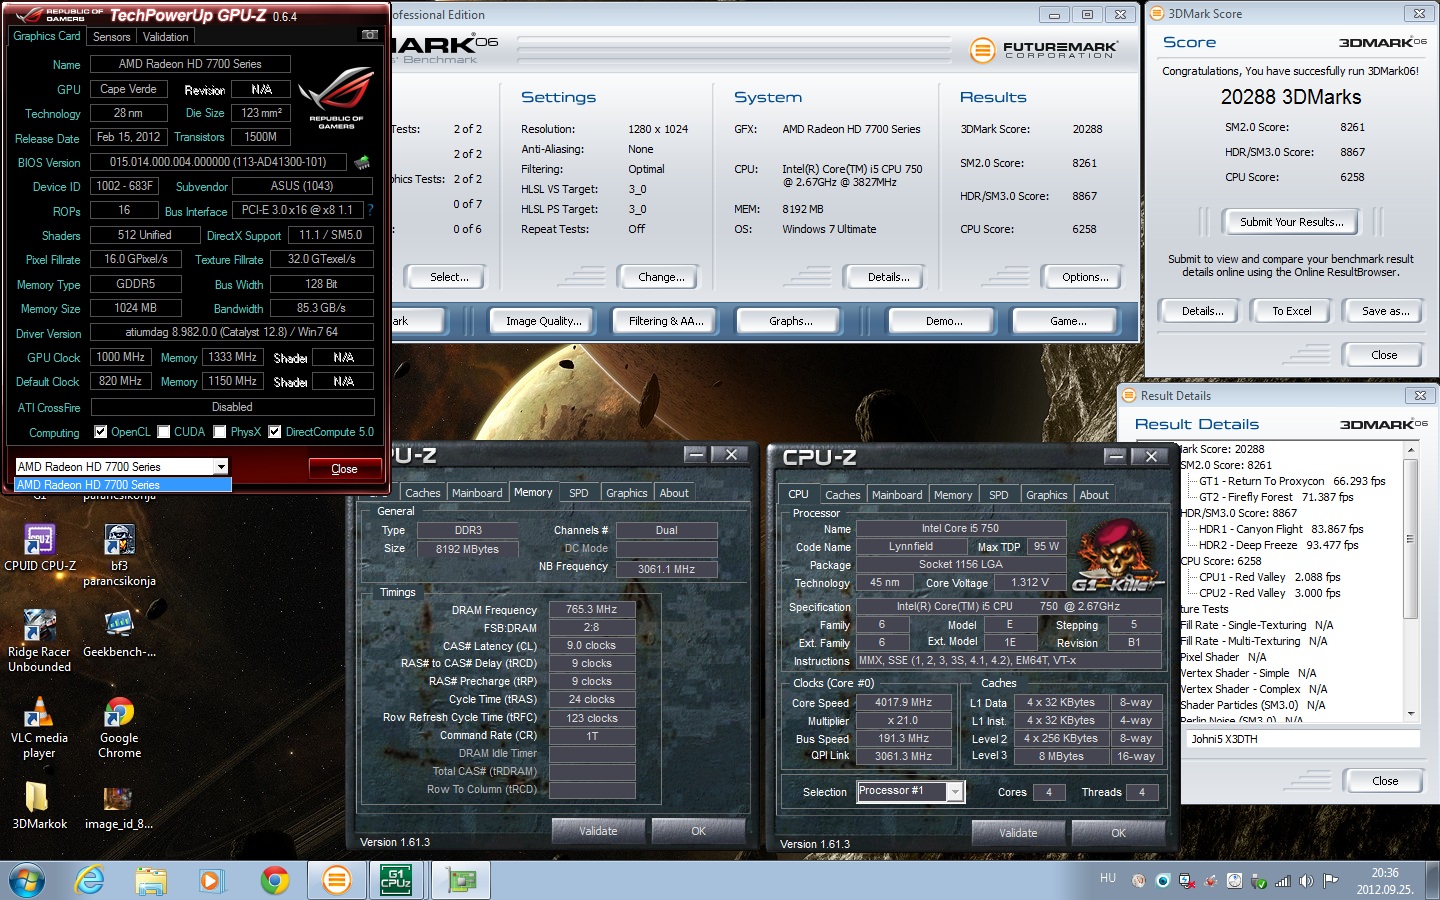Click Submit Your Results button
1440x900 pixels.
(1291, 222)
